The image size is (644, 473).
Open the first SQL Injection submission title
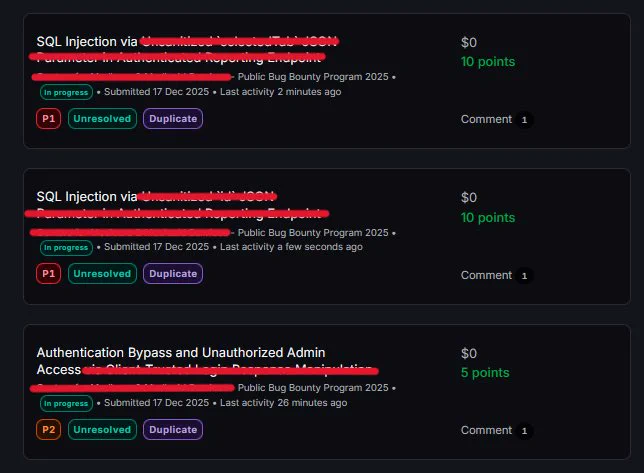pos(87,41)
